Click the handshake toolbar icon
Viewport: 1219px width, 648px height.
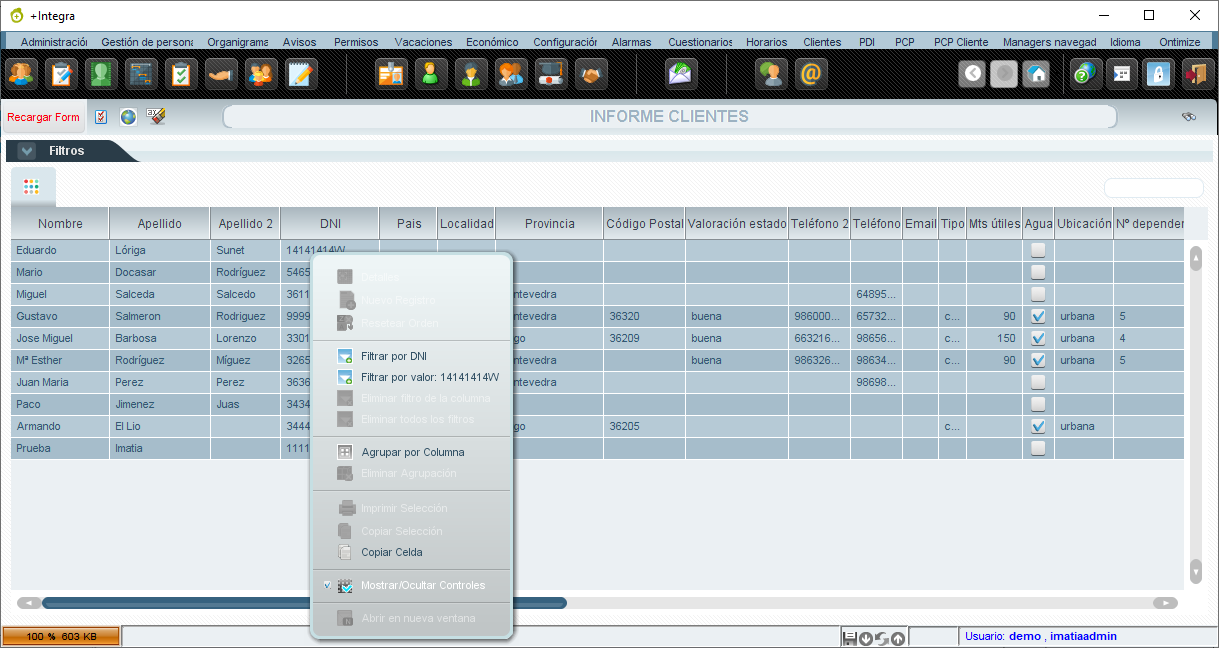click(x=591, y=74)
